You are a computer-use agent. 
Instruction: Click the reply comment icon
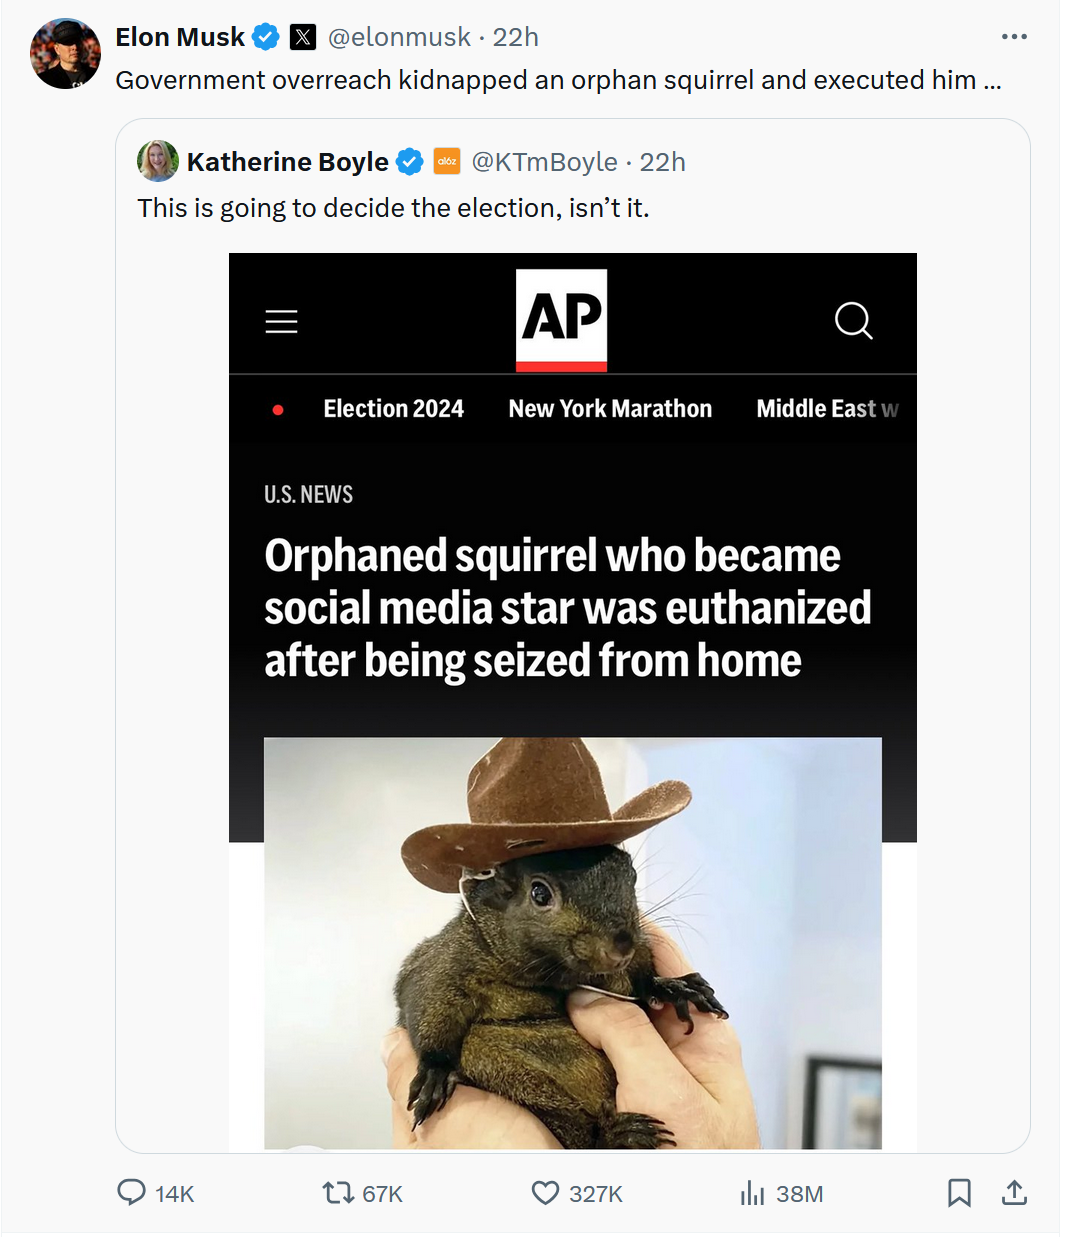(x=132, y=1192)
